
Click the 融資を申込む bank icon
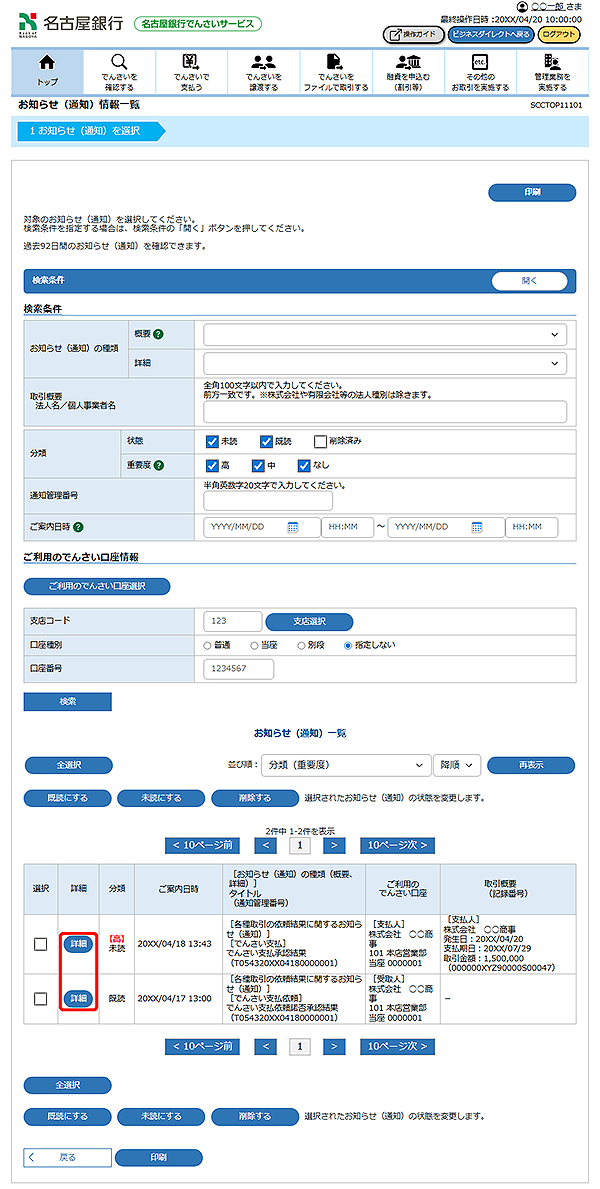pos(408,63)
